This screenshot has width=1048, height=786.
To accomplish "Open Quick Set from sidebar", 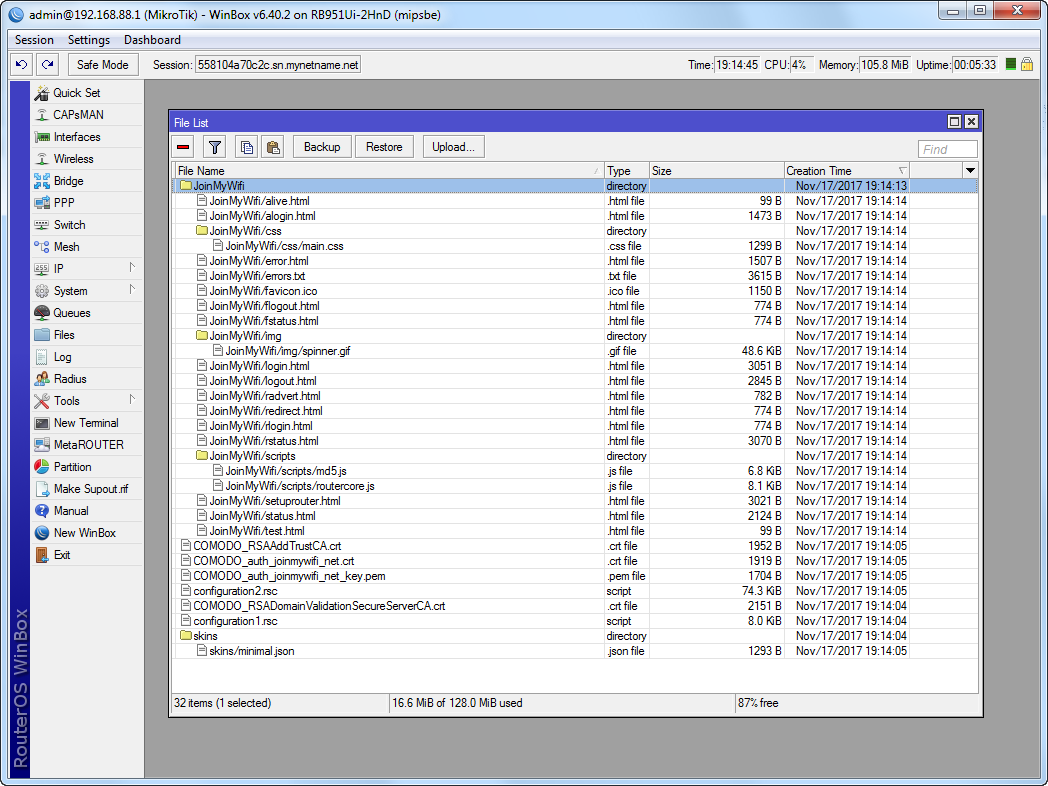I will click(87, 93).
